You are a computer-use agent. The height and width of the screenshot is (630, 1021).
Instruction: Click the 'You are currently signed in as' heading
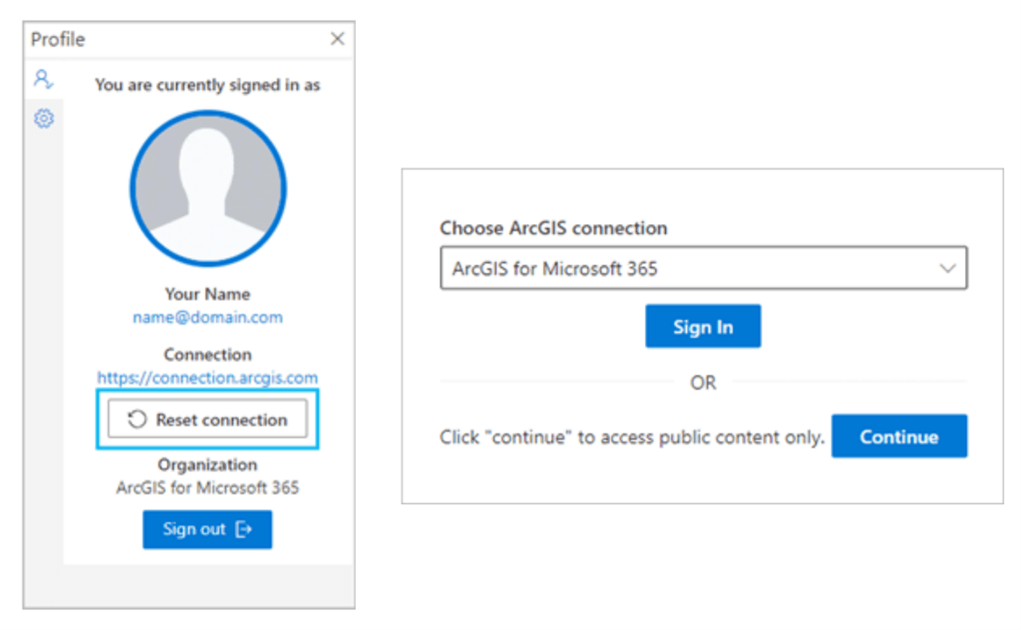208,85
